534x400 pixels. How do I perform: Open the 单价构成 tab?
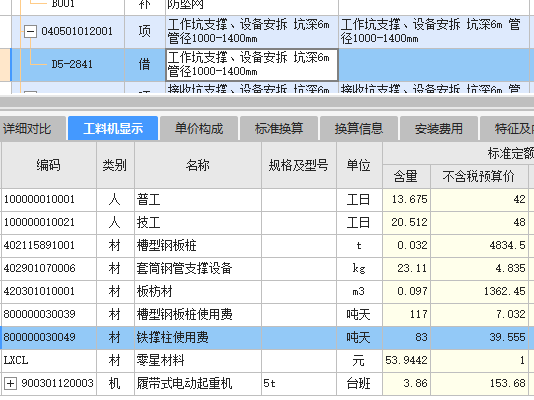click(199, 129)
